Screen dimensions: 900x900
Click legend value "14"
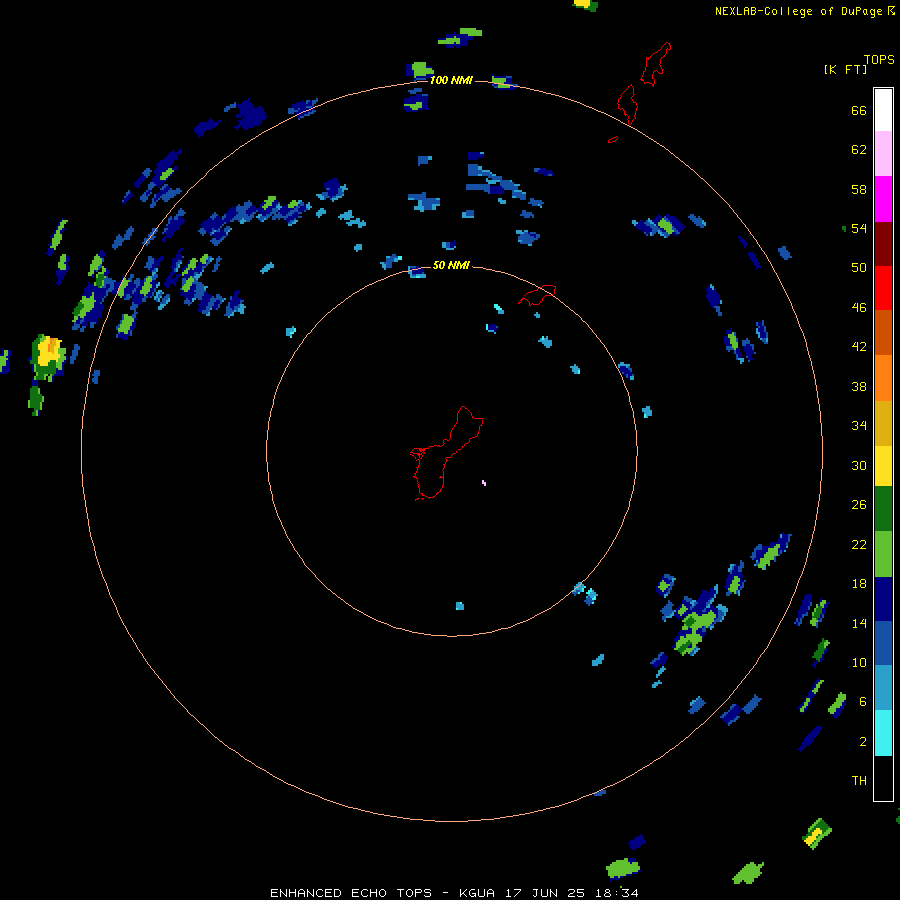pos(859,623)
